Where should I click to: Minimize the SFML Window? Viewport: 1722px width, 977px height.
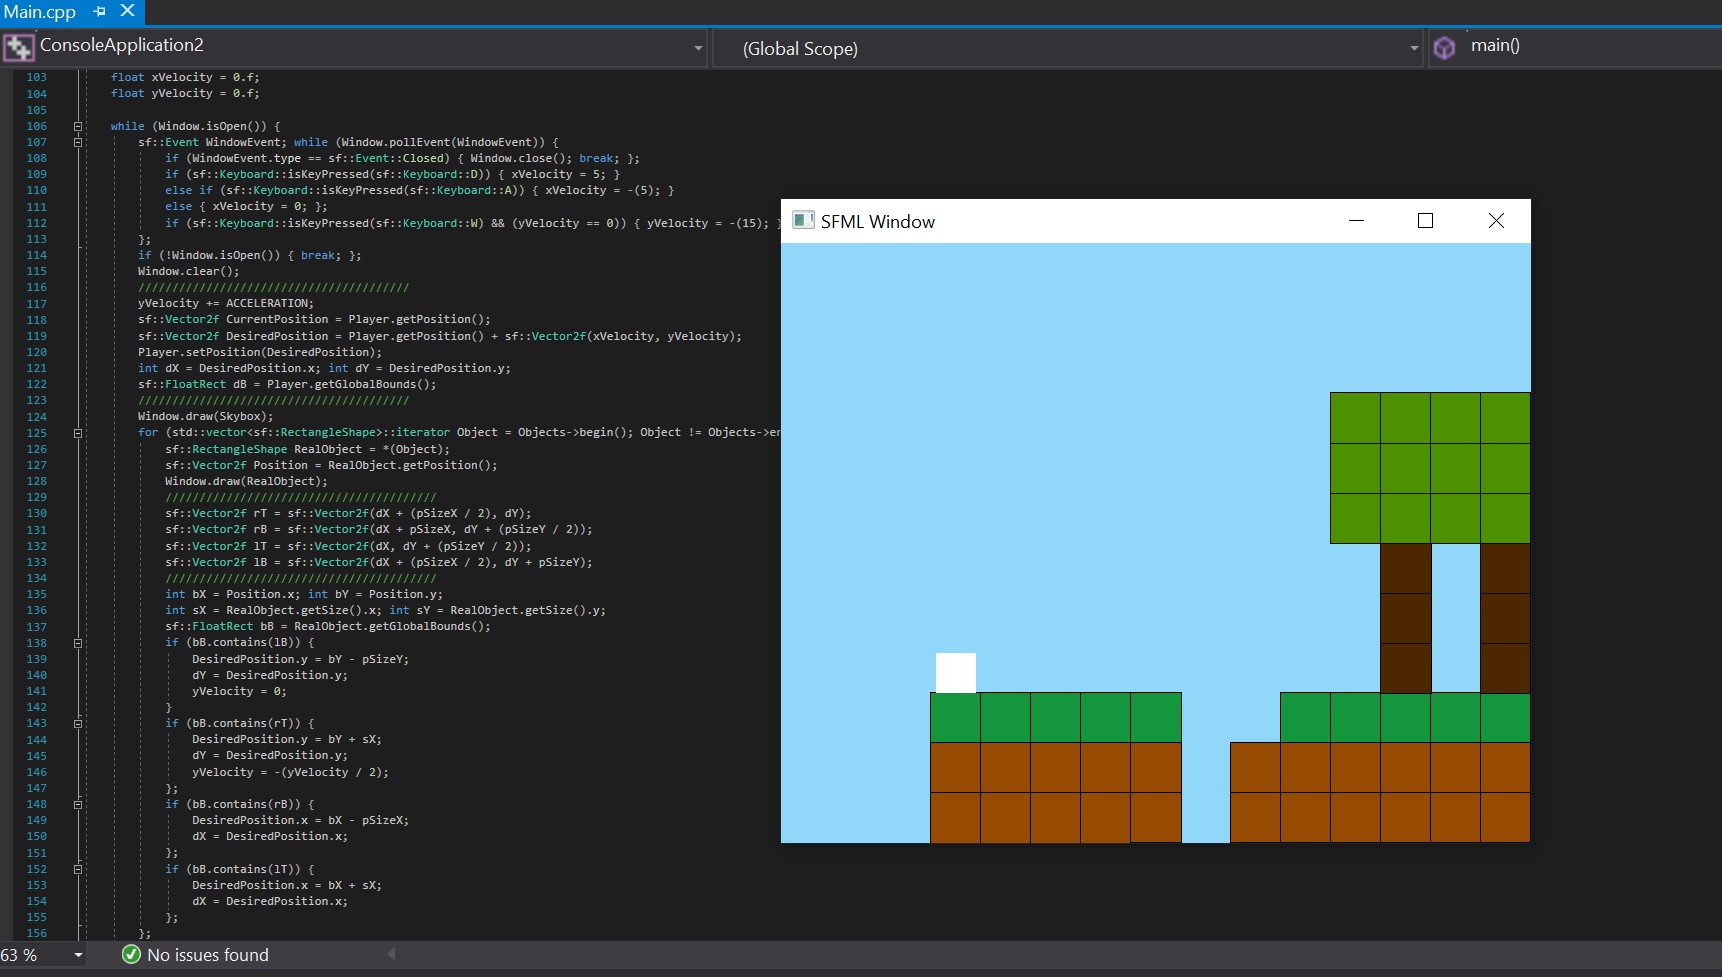tap(1356, 221)
